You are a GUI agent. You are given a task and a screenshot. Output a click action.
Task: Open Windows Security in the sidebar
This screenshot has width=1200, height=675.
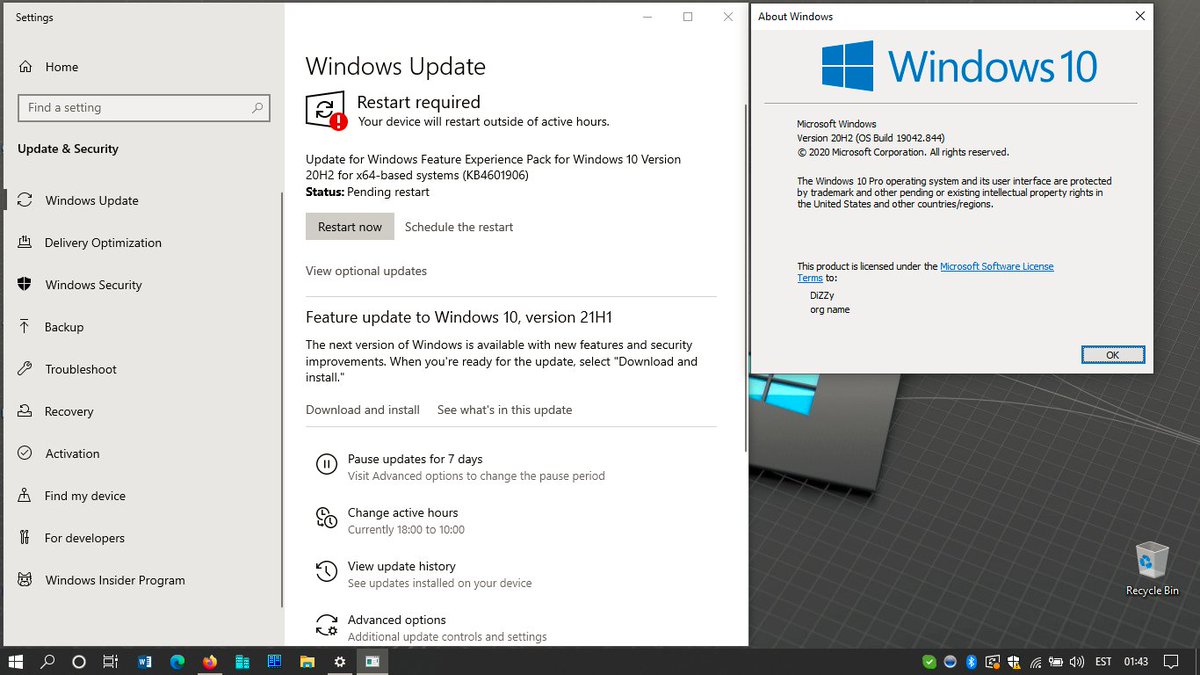point(93,285)
